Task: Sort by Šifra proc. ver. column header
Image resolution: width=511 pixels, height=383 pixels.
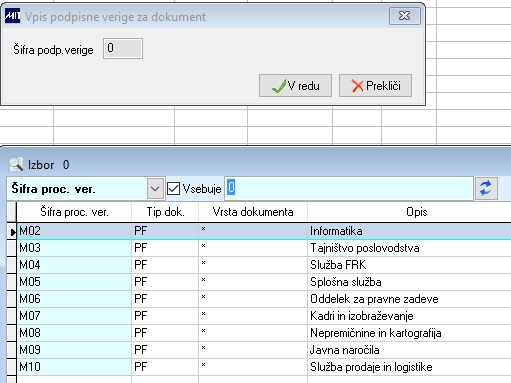Action: [74, 212]
